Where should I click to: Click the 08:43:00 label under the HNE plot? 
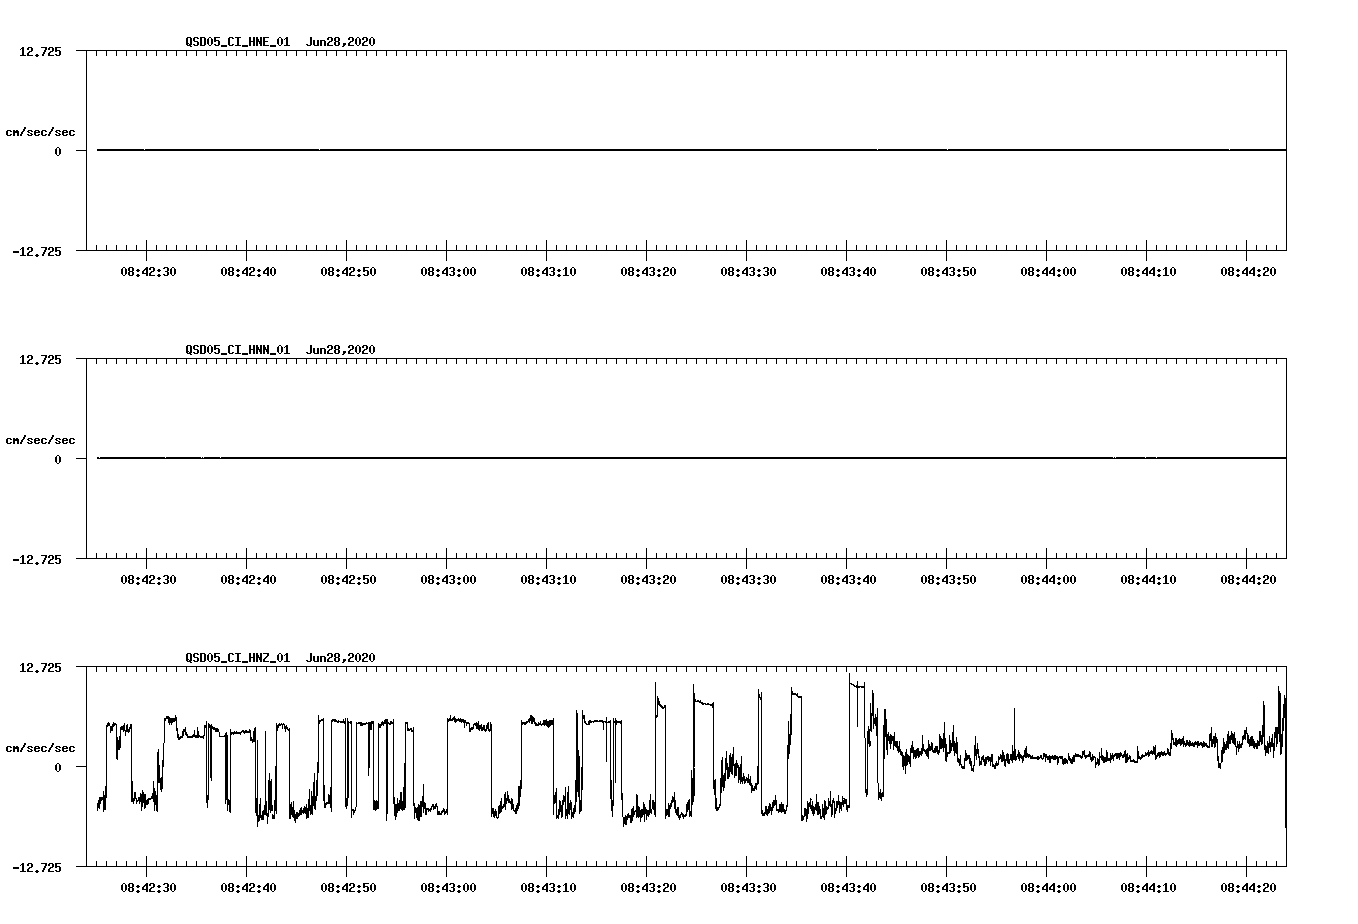448,272
